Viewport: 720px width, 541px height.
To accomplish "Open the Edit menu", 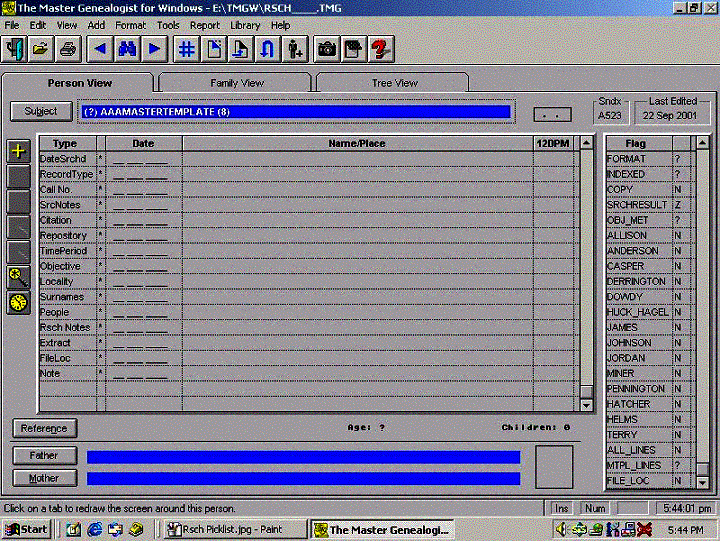I will (38, 25).
